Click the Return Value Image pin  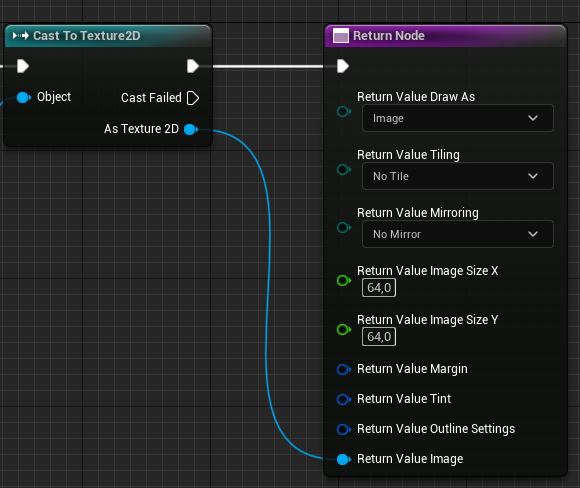(x=344, y=459)
